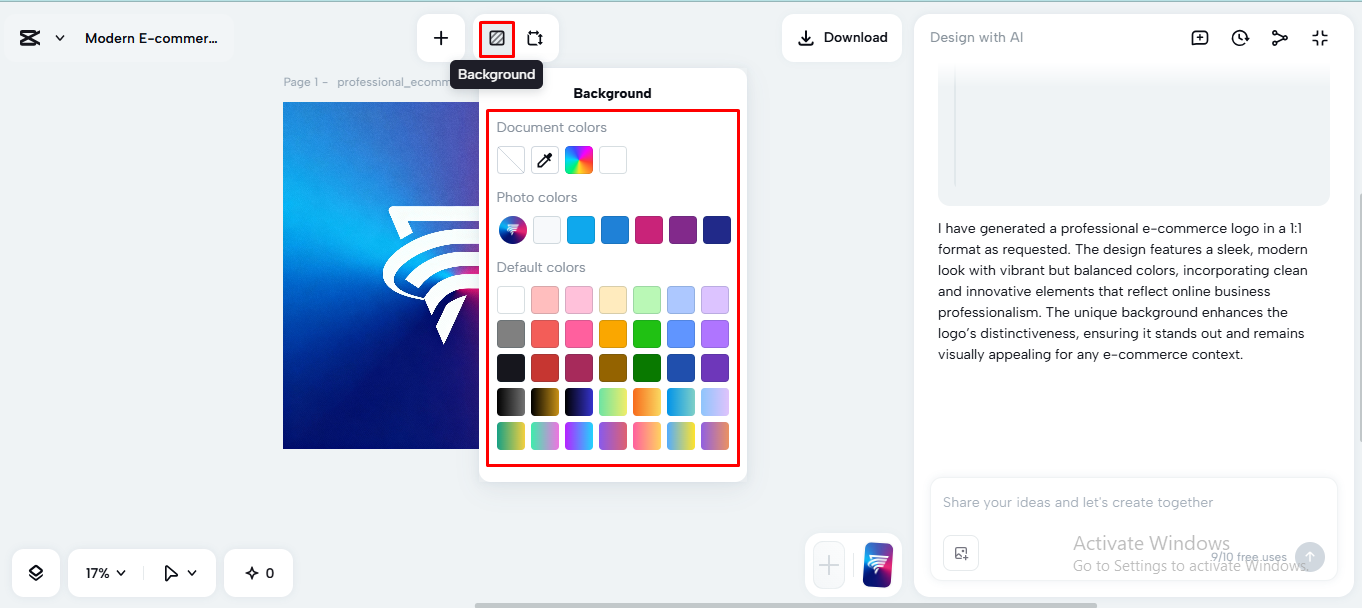1362x608 pixels.
Task: Select the black default color swatch
Action: tap(511, 368)
